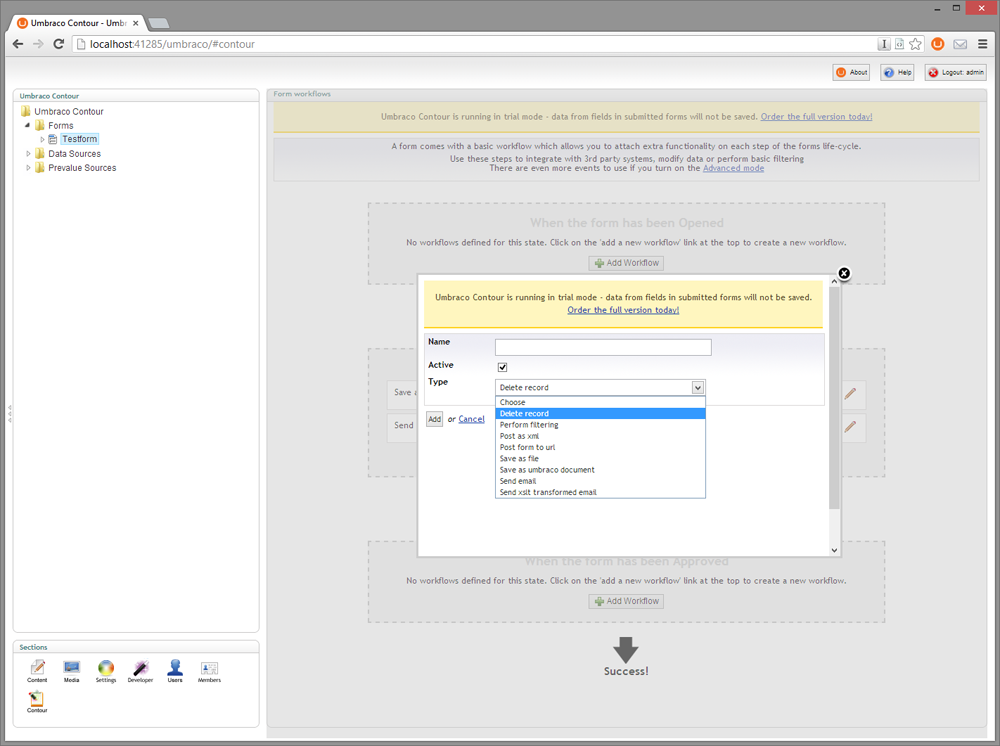Click the left panel collapse handle

(x=9, y=413)
